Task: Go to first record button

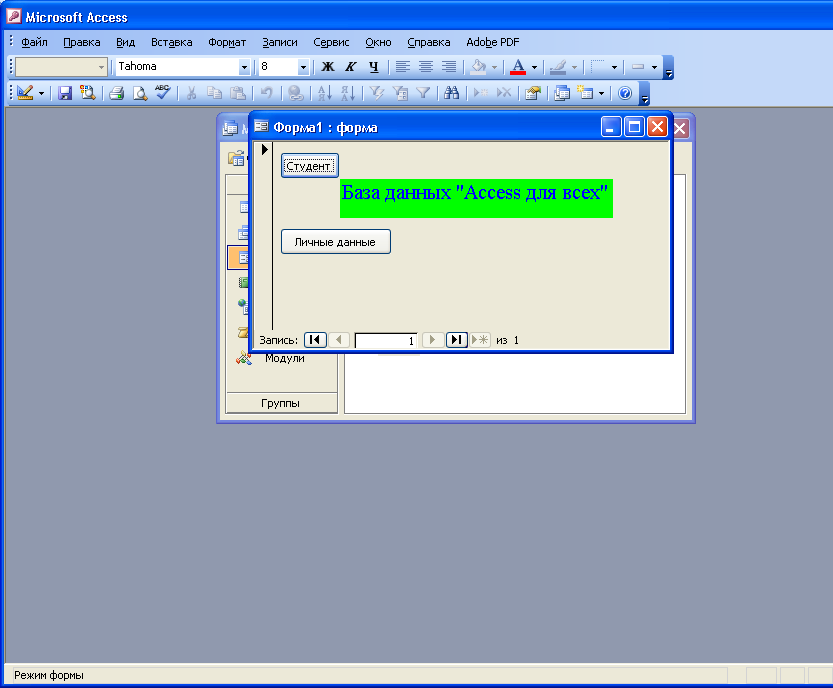Action: (x=315, y=339)
